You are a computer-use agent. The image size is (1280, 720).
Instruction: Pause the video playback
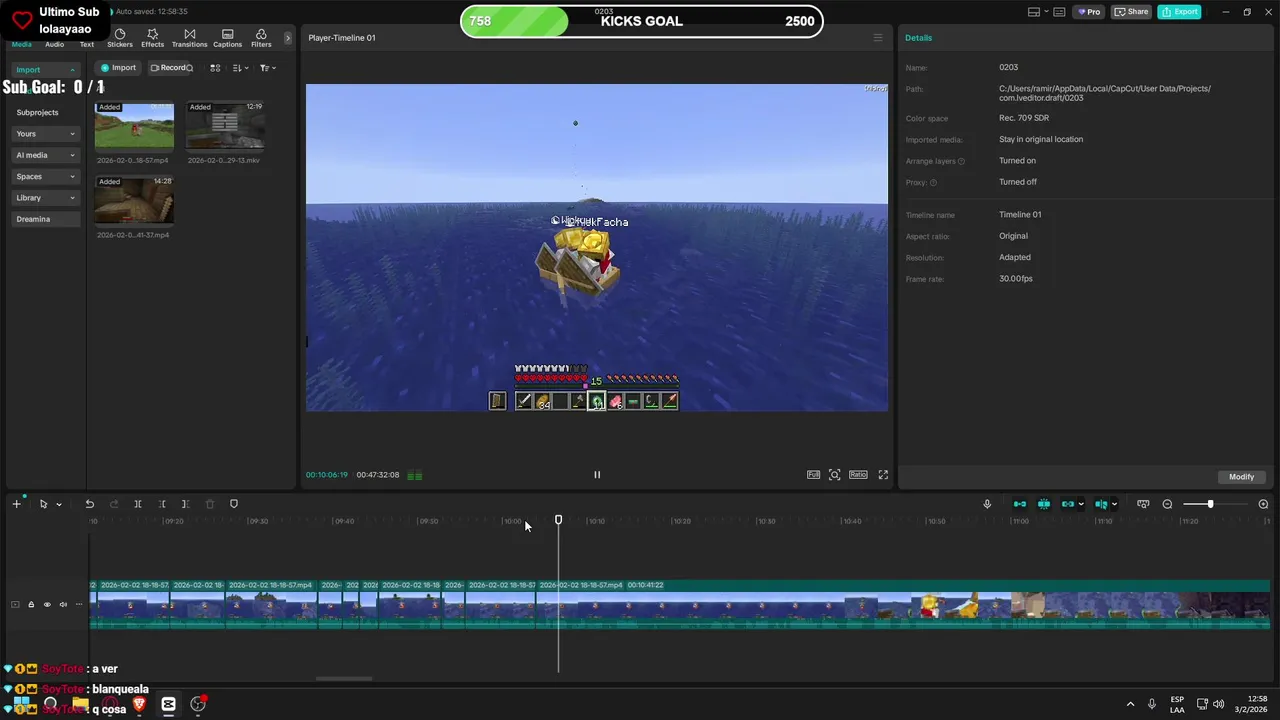597,475
